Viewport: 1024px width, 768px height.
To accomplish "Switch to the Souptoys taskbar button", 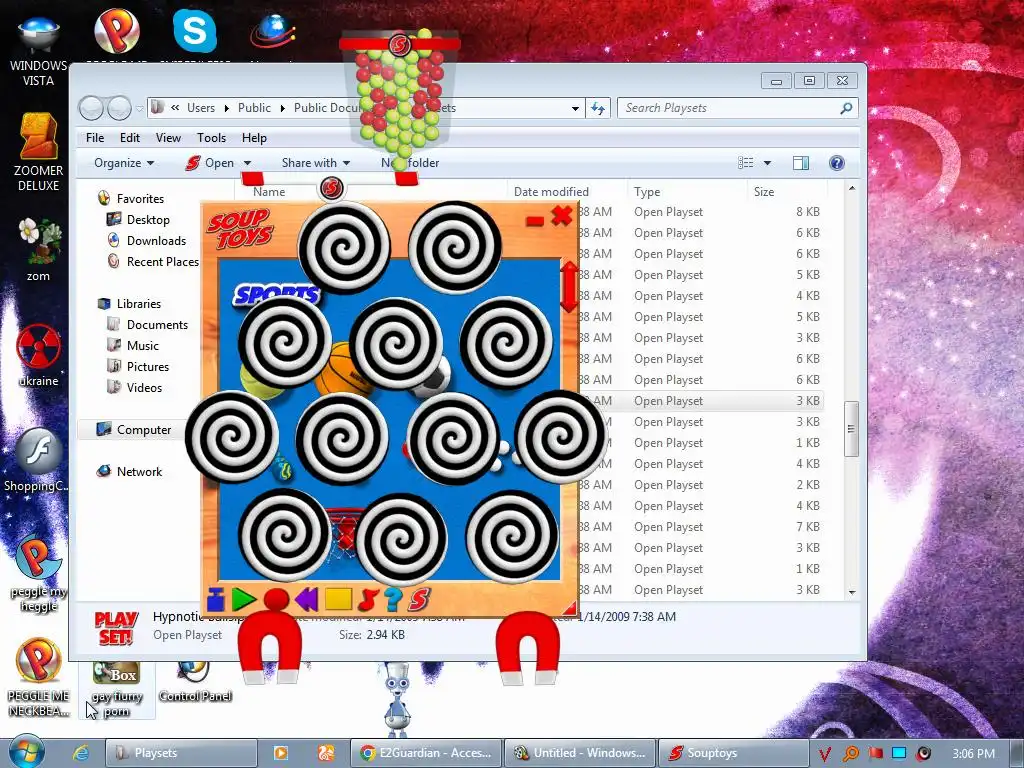I will [733, 753].
